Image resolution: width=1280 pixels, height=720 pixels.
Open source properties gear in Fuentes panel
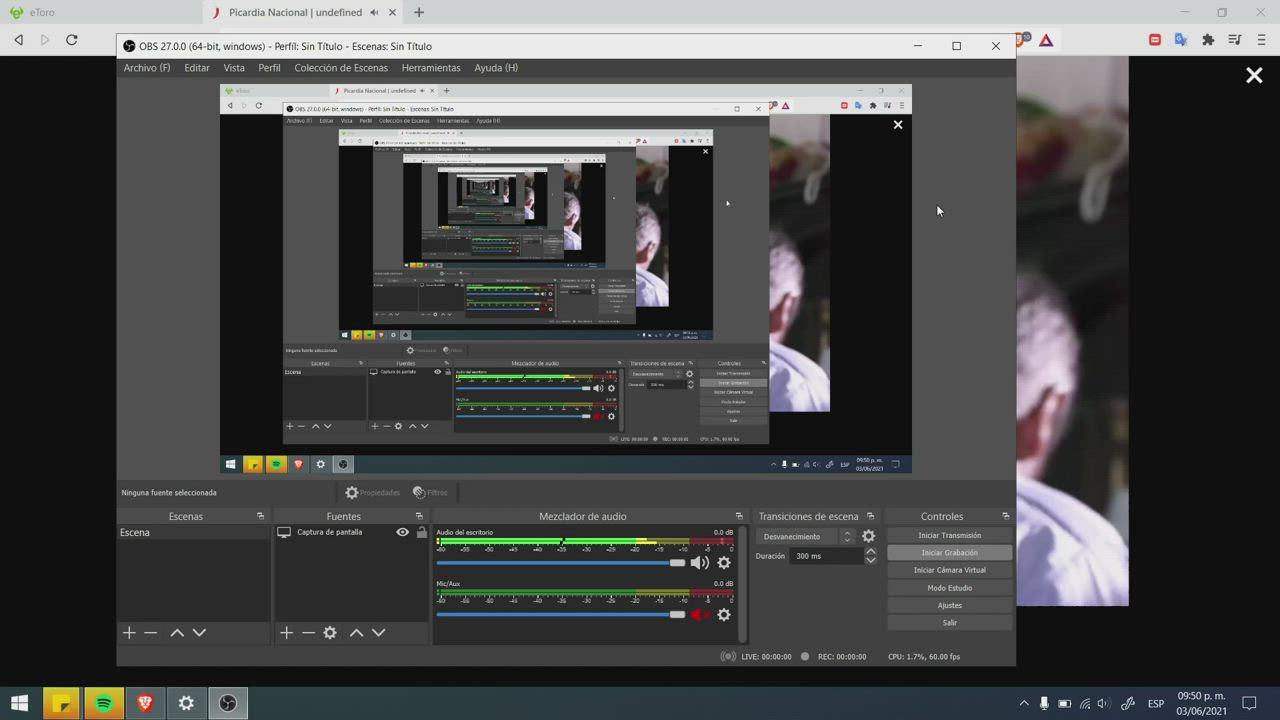click(330, 633)
